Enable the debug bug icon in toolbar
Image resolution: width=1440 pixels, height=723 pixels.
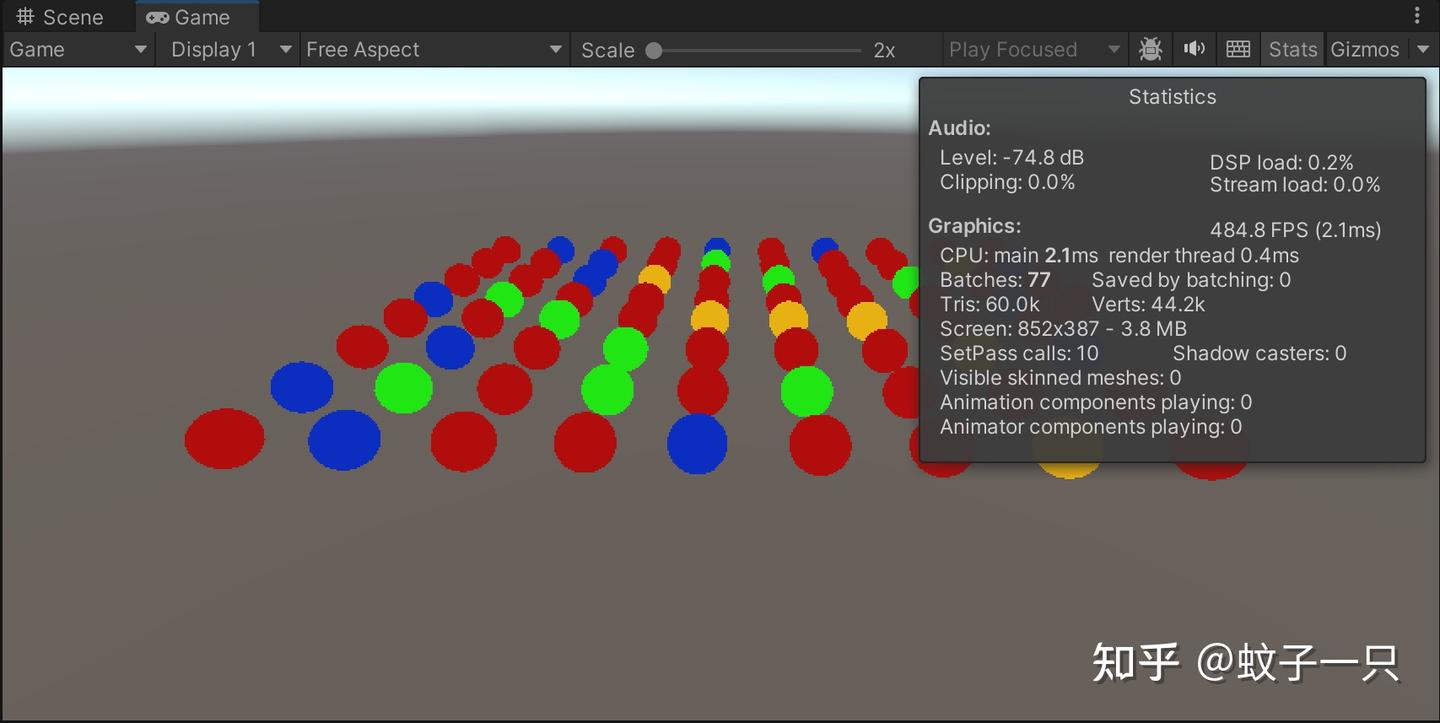point(1150,48)
